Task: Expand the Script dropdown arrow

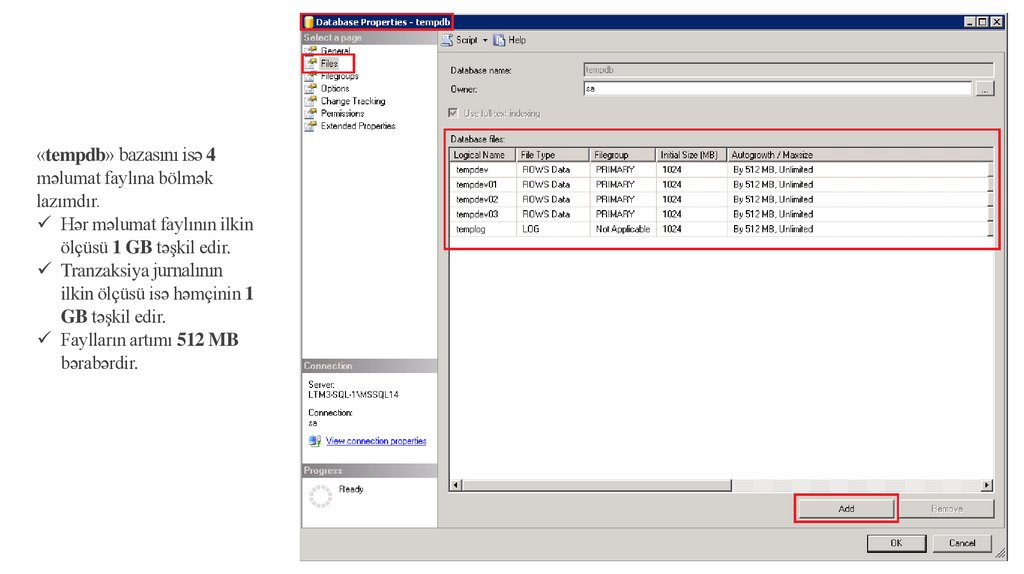Action: pyautogui.click(x=485, y=41)
